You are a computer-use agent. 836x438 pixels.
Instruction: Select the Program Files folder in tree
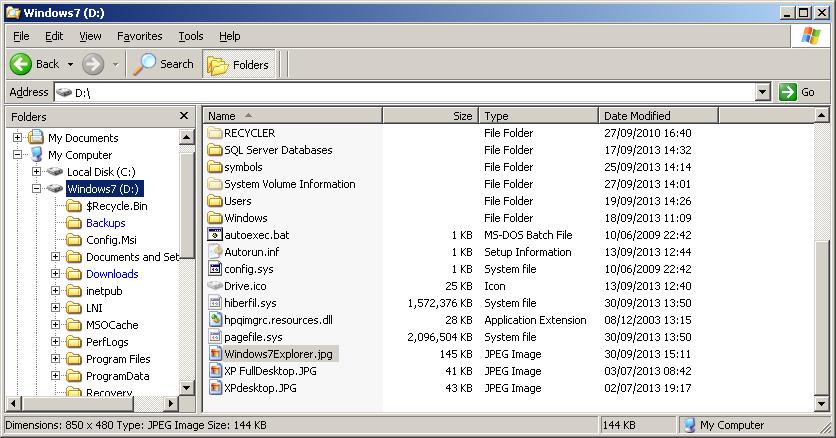[118, 359]
